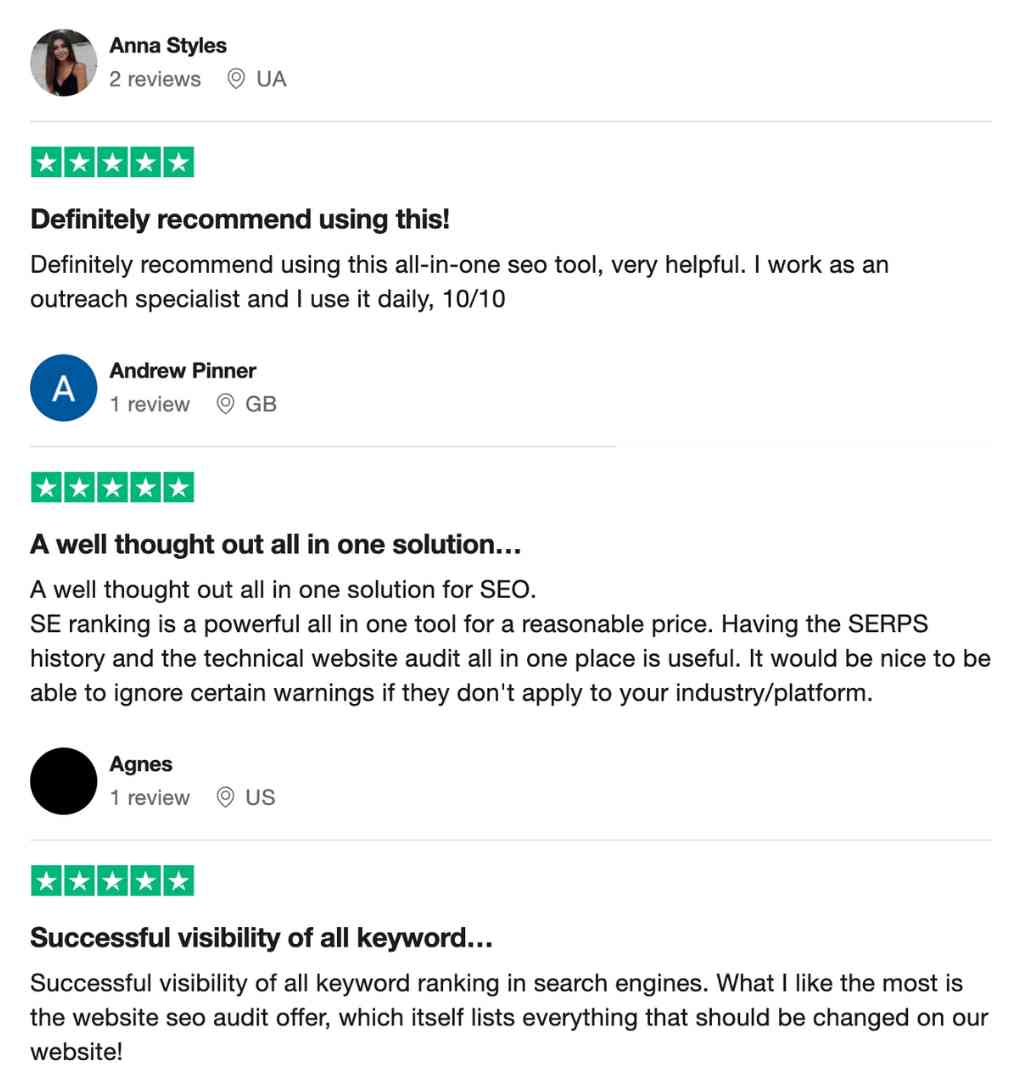Open the "Definitely recommend using this!" review title
The width and height of the screenshot is (1024, 1076).
[240, 219]
